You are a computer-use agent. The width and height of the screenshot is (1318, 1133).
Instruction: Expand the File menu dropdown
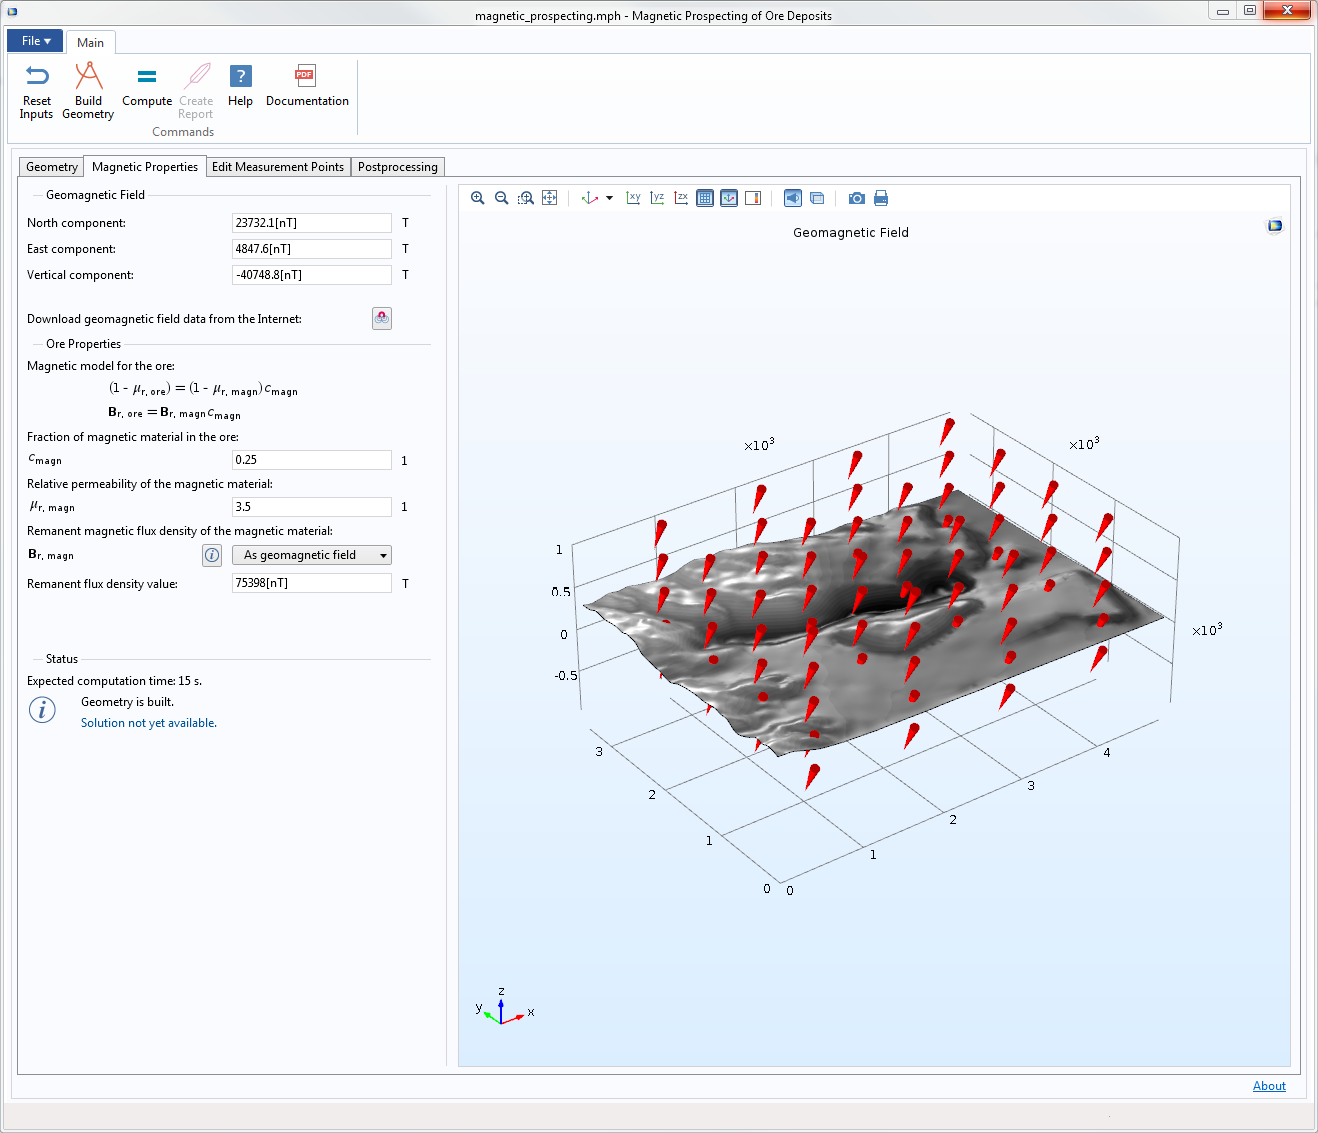(35, 41)
